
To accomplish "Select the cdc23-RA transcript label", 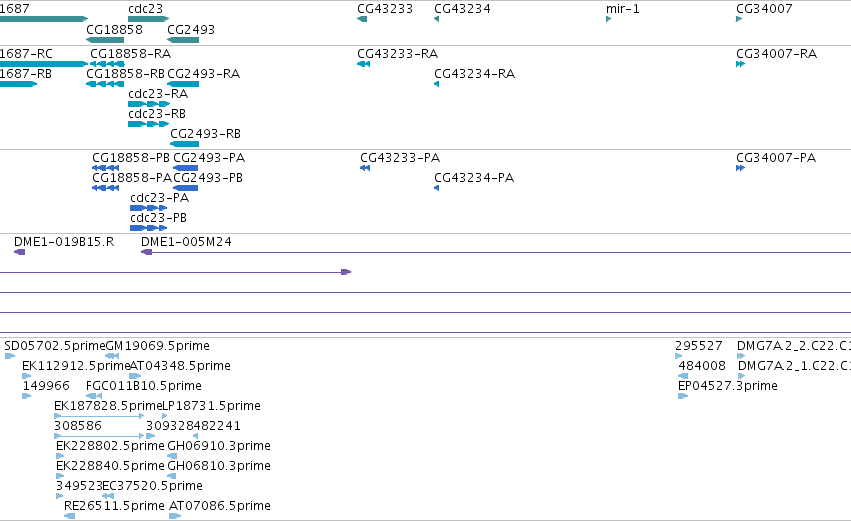I will pos(158,94).
